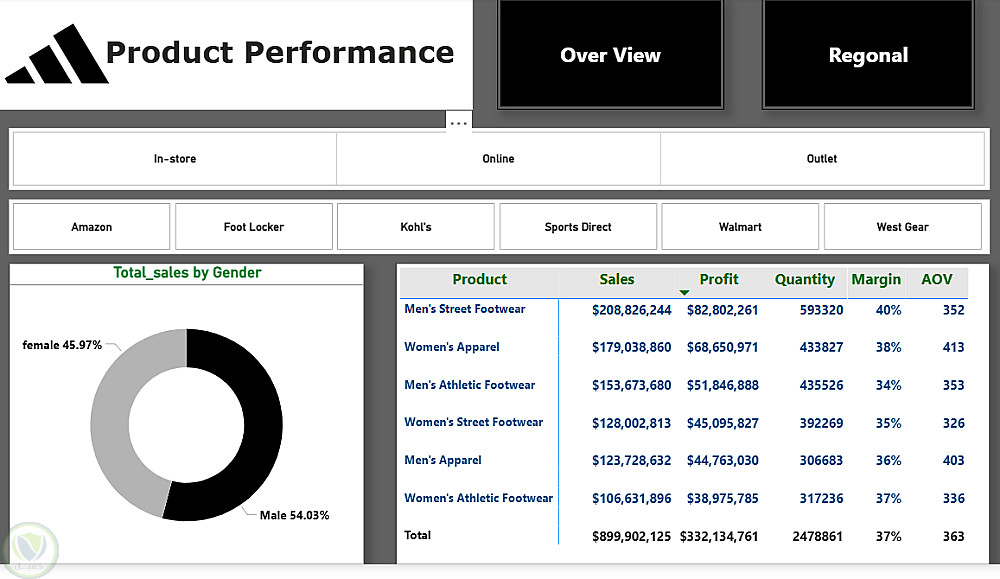Navigate to the Regonal page

click(868, 55)
